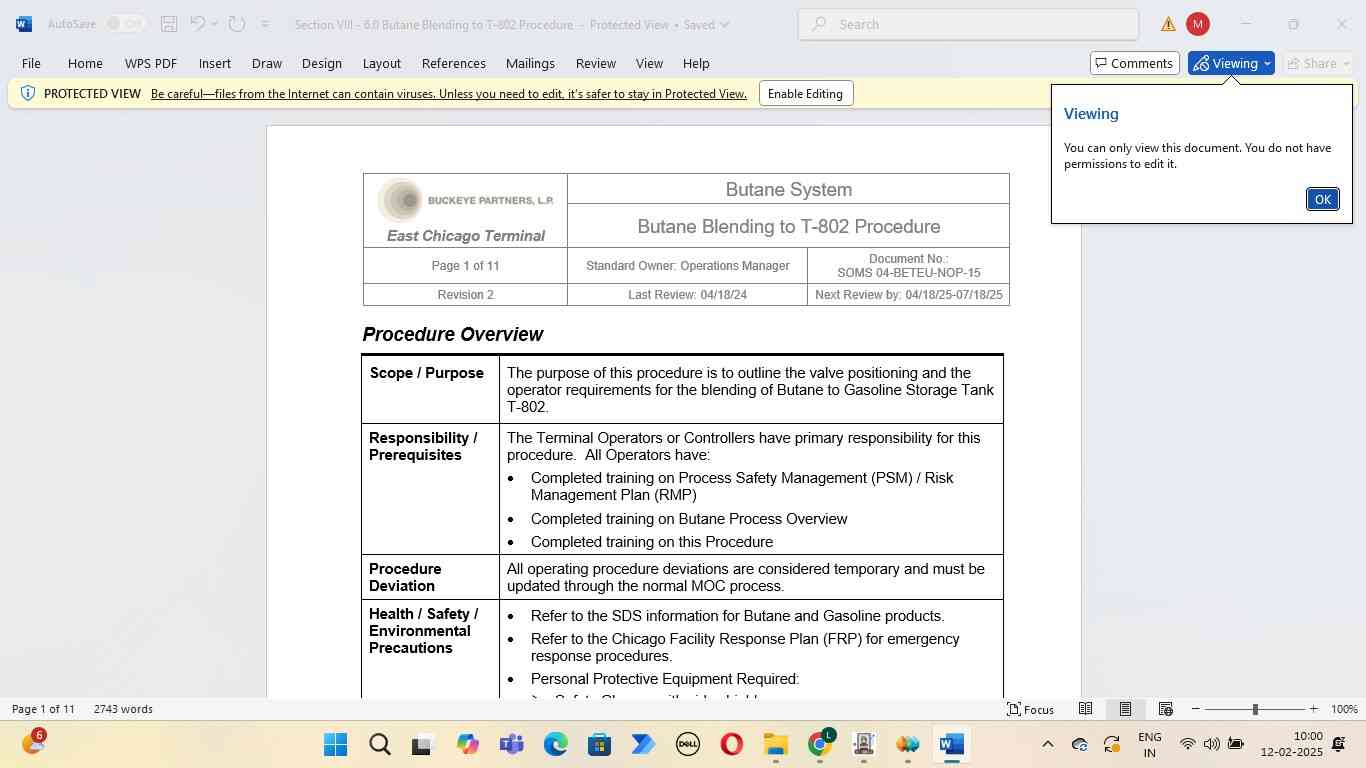The image size is (1366, 768).
Task: Enable Focus mode in status bar
Action: click(1030, 709)
